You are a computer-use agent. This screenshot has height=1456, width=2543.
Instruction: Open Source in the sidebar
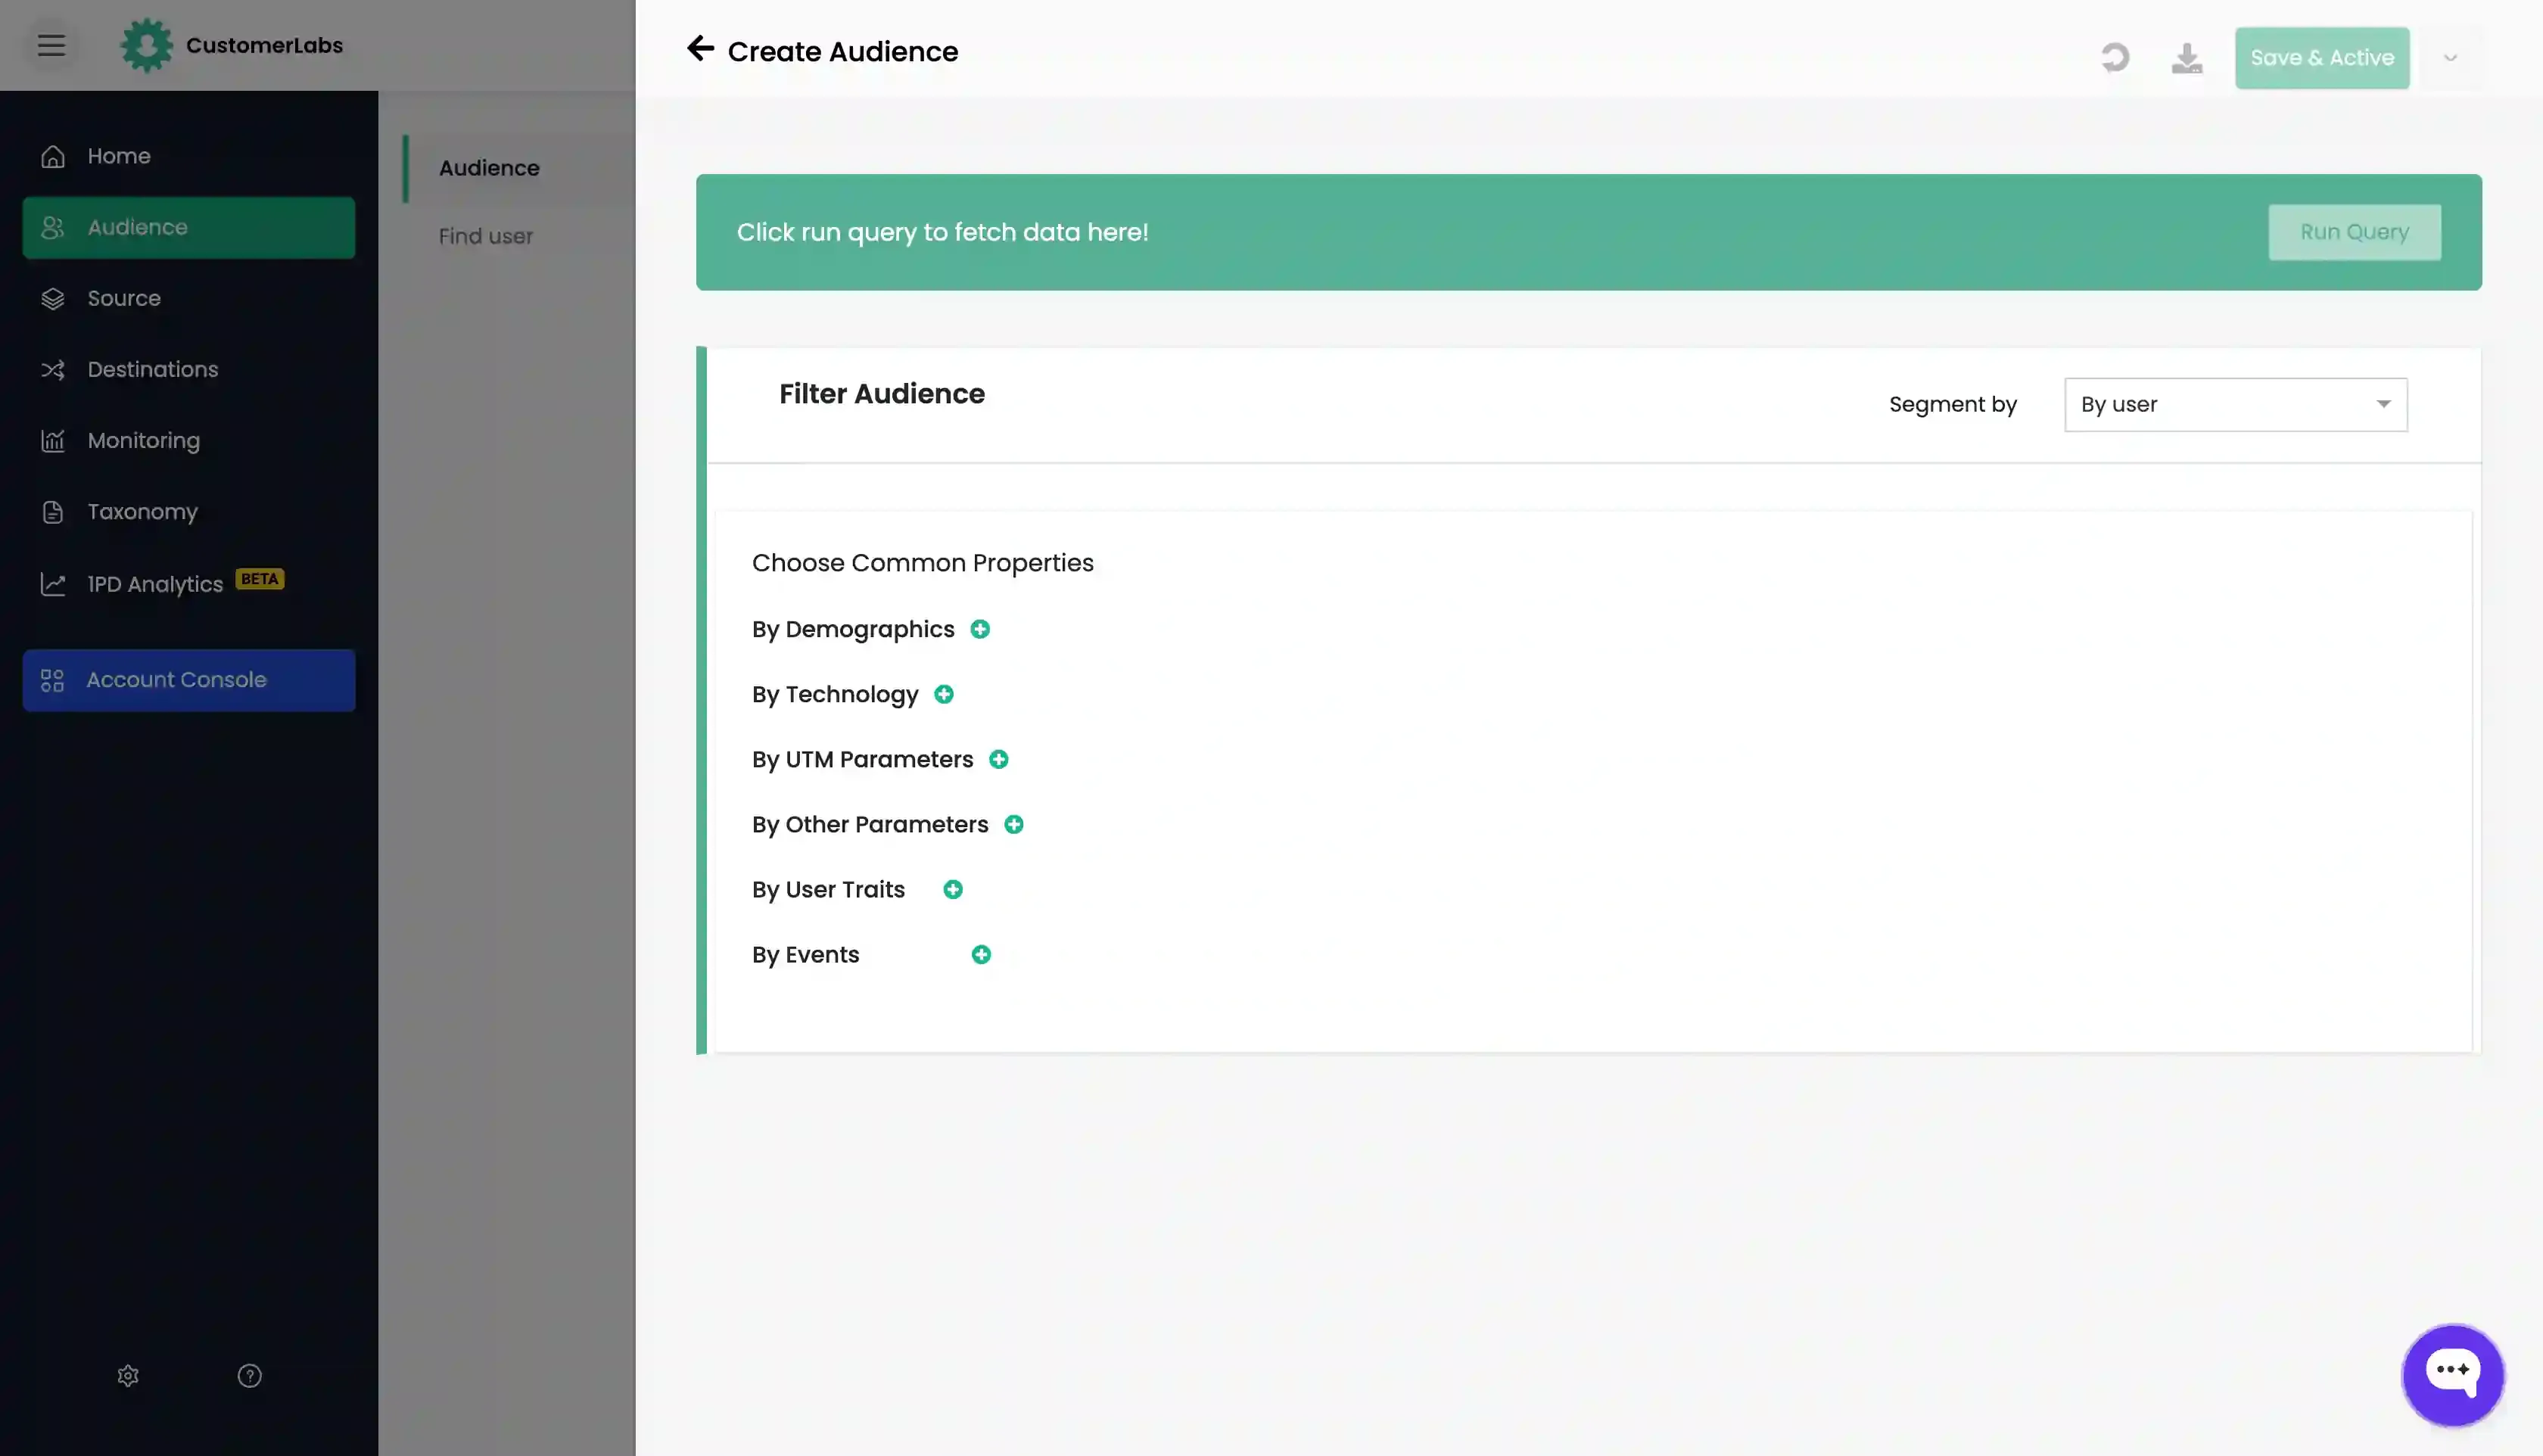pos(188,298)
